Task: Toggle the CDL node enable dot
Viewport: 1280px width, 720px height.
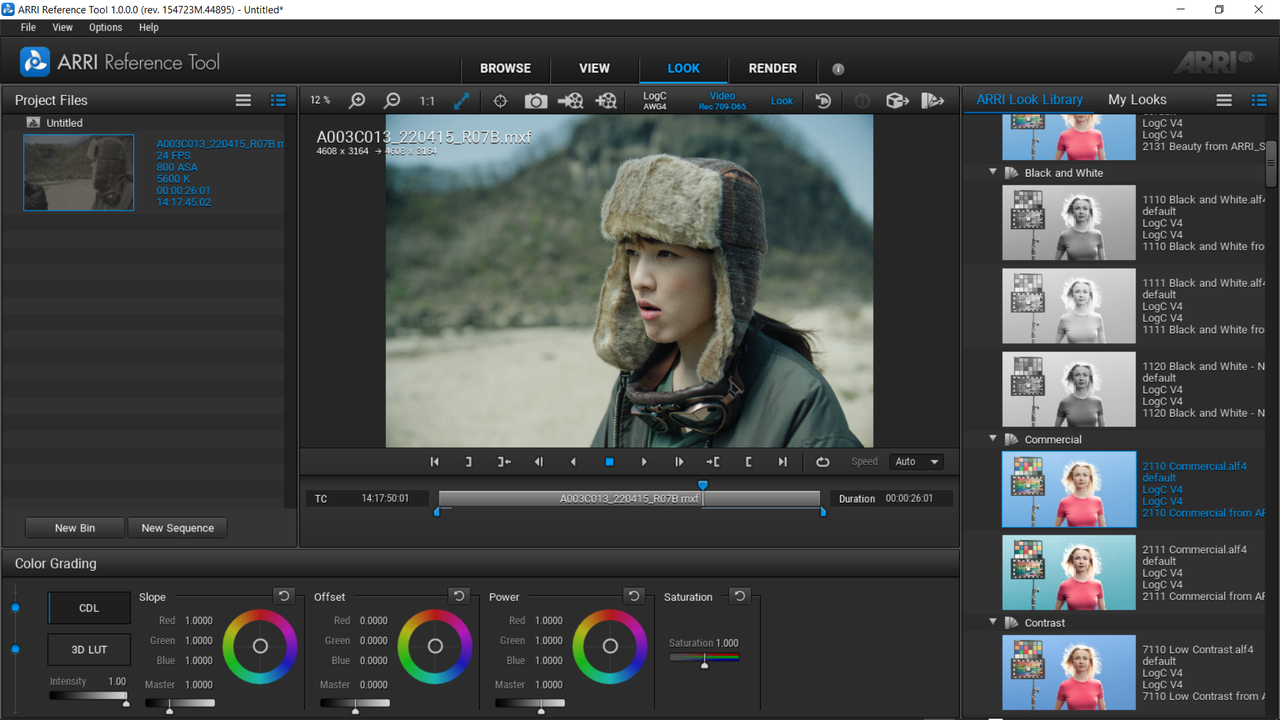Action: (15, 608)
